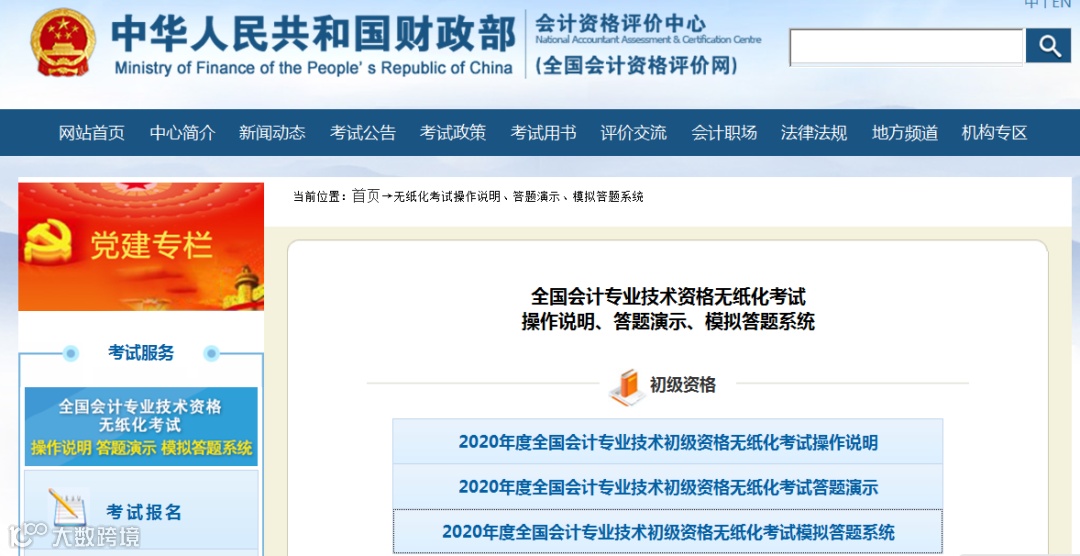Open 中心简介 navigation item
The image size is (1080, 556).
coord(183,133)
